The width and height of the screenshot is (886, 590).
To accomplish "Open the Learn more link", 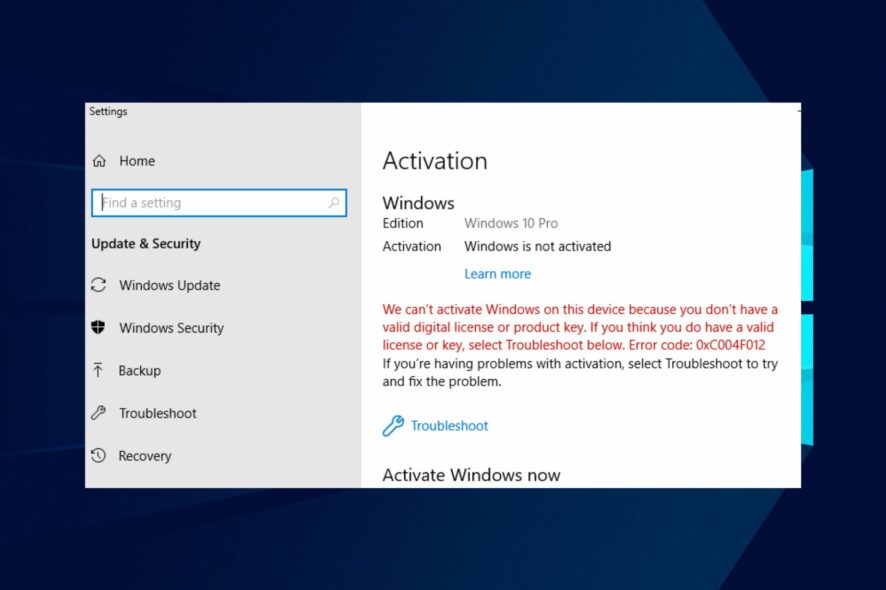I will 497,273.
